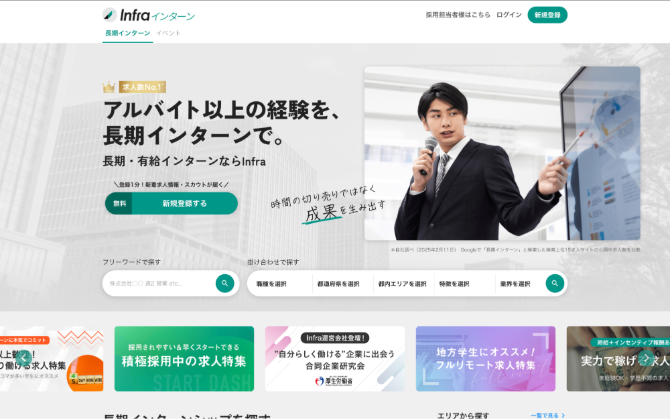
Task: Click the carousel right arrow
Action: coord(646,358)
